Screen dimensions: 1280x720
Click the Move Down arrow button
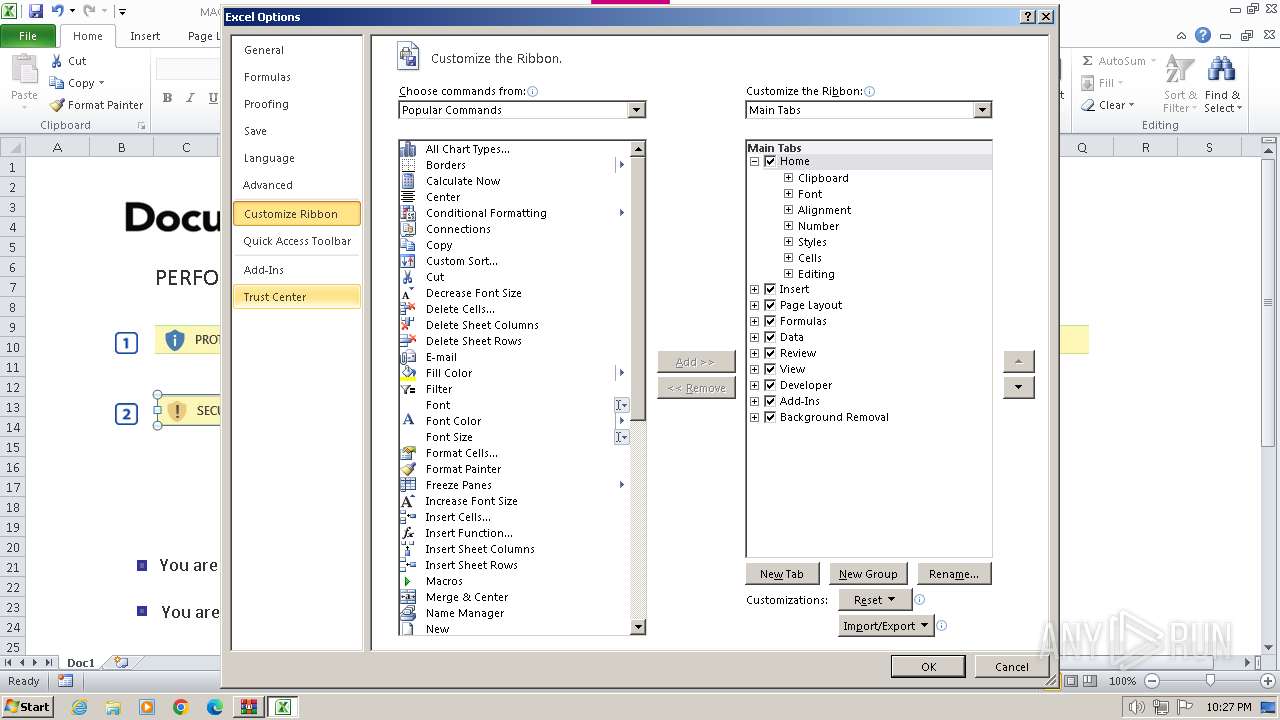coord(1018,387)
